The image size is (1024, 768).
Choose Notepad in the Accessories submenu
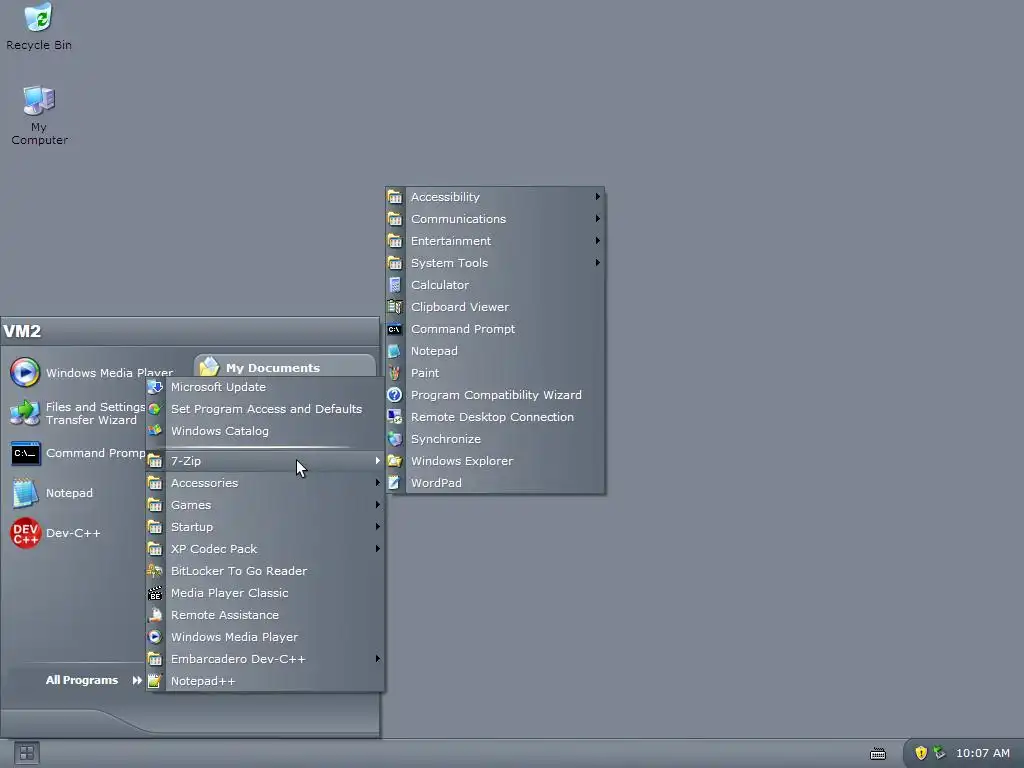495,351
